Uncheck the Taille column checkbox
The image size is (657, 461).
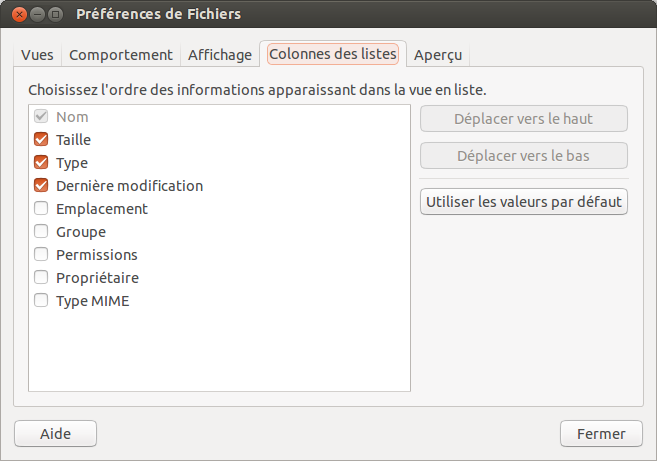point(41,140)
